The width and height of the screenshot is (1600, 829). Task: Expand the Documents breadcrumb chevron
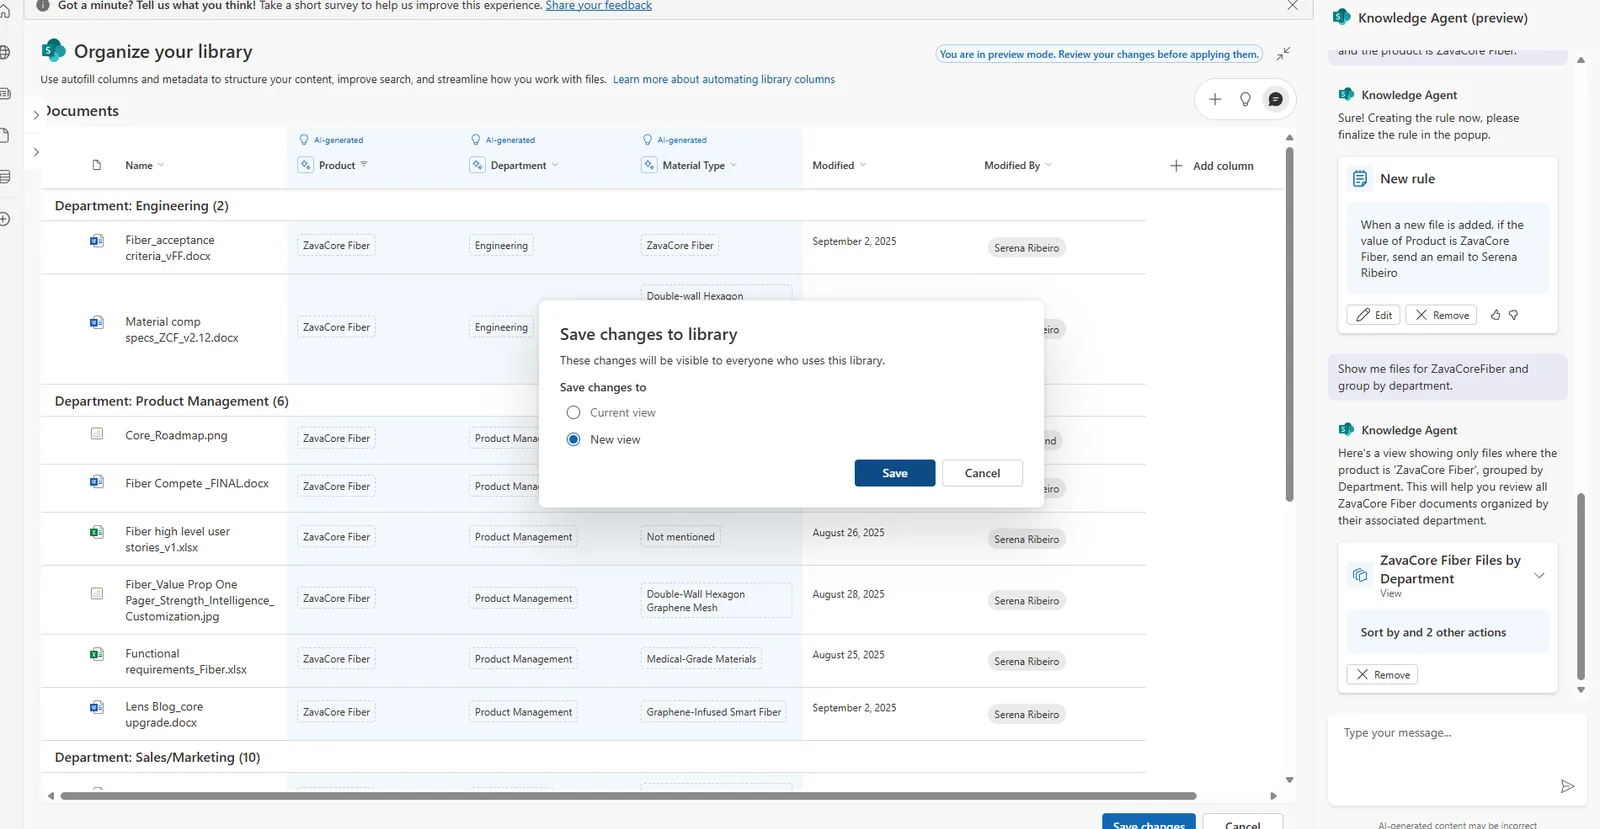(x=36, y=114)
